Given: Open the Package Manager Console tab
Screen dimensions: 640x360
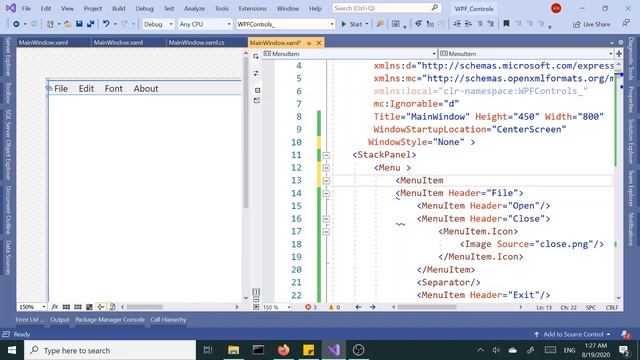Looking at the screenshot, I should (x=110, y=320).
